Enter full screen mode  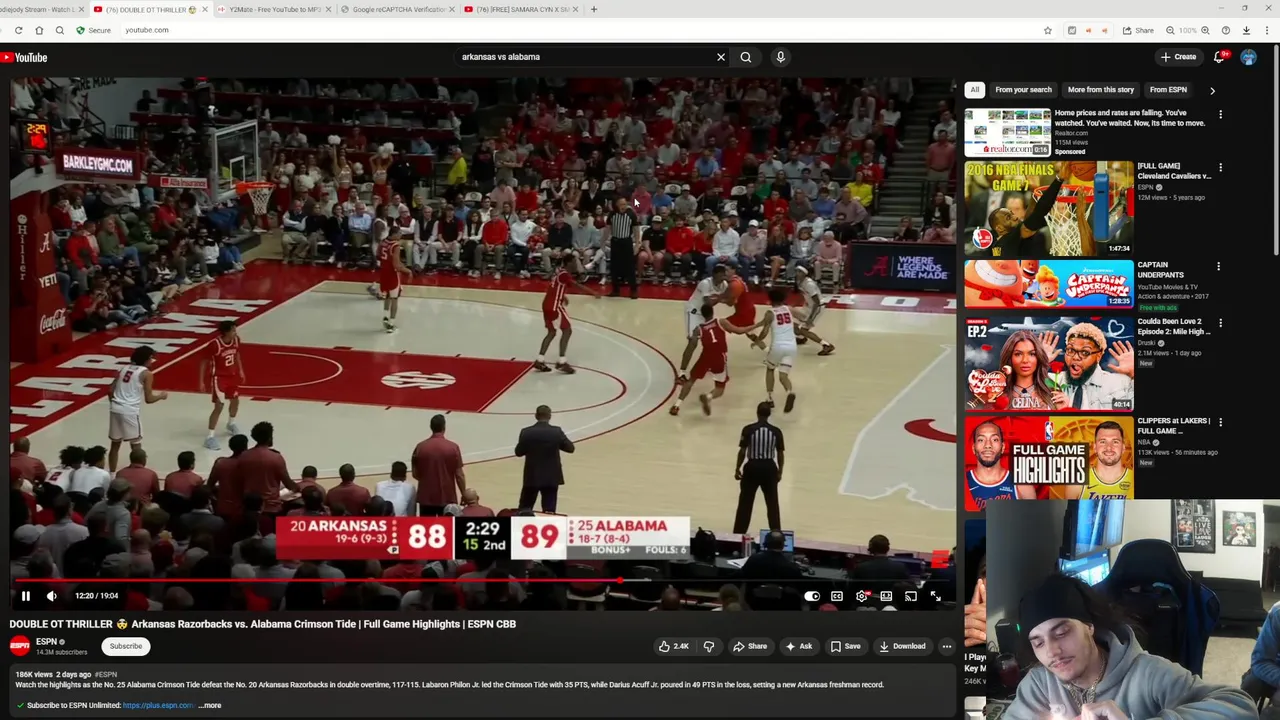coord(936,596)
